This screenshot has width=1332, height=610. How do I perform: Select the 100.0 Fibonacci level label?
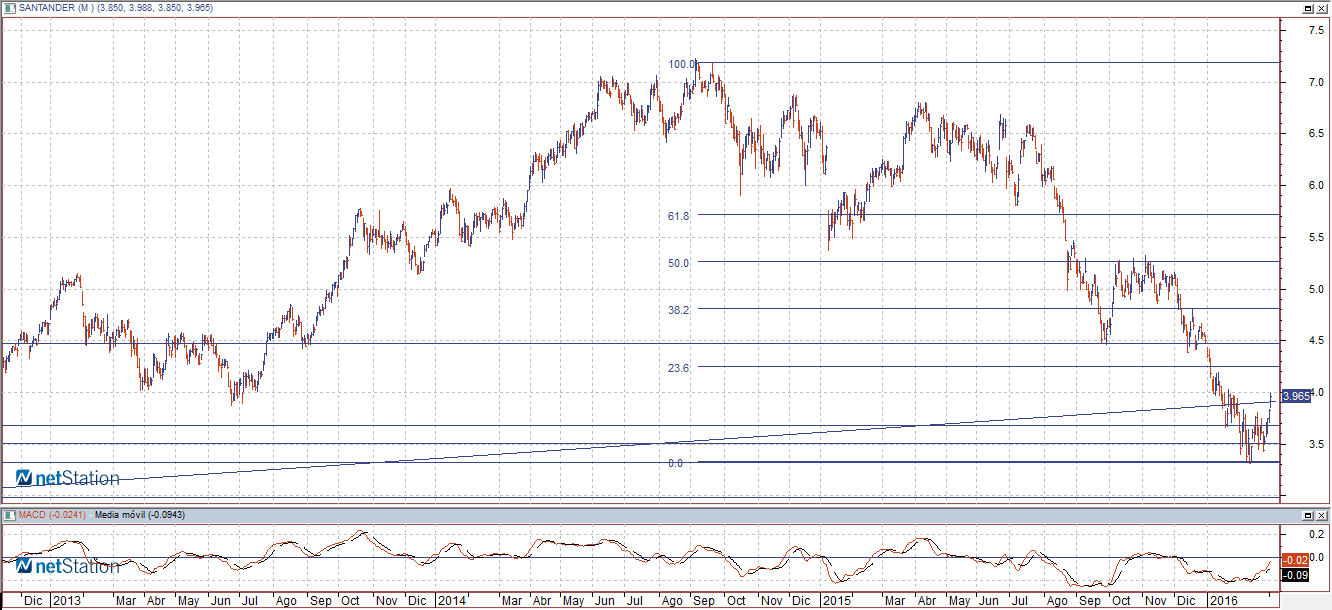pos(682,64)
